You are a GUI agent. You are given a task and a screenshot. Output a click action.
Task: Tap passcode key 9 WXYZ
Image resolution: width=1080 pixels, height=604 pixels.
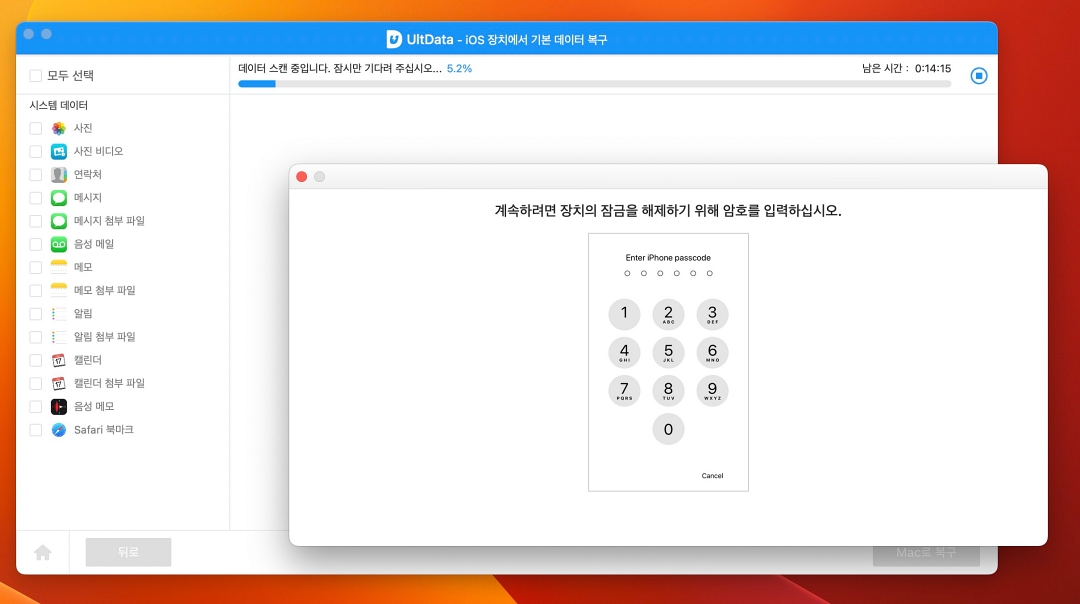[712, 390]
